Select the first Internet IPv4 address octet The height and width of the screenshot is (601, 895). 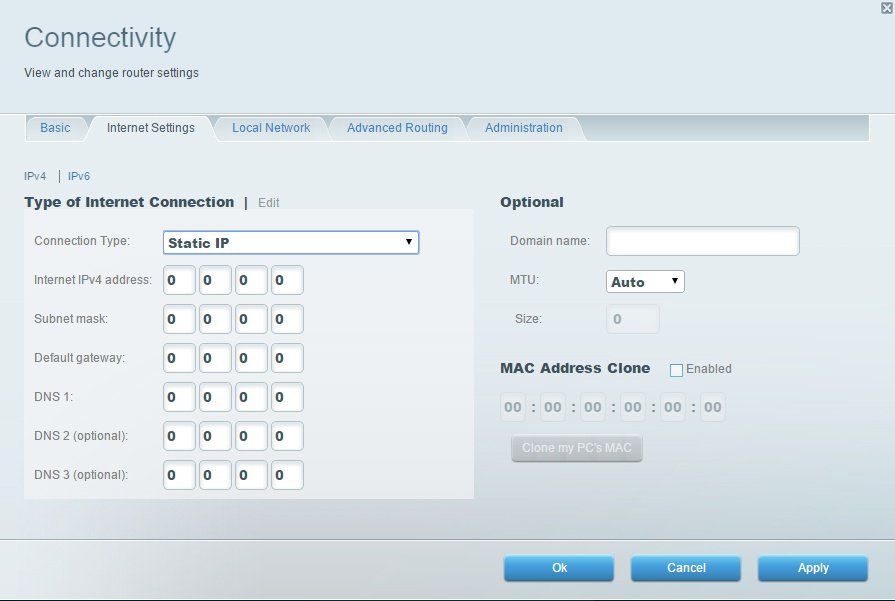click(x=179, y=280)
